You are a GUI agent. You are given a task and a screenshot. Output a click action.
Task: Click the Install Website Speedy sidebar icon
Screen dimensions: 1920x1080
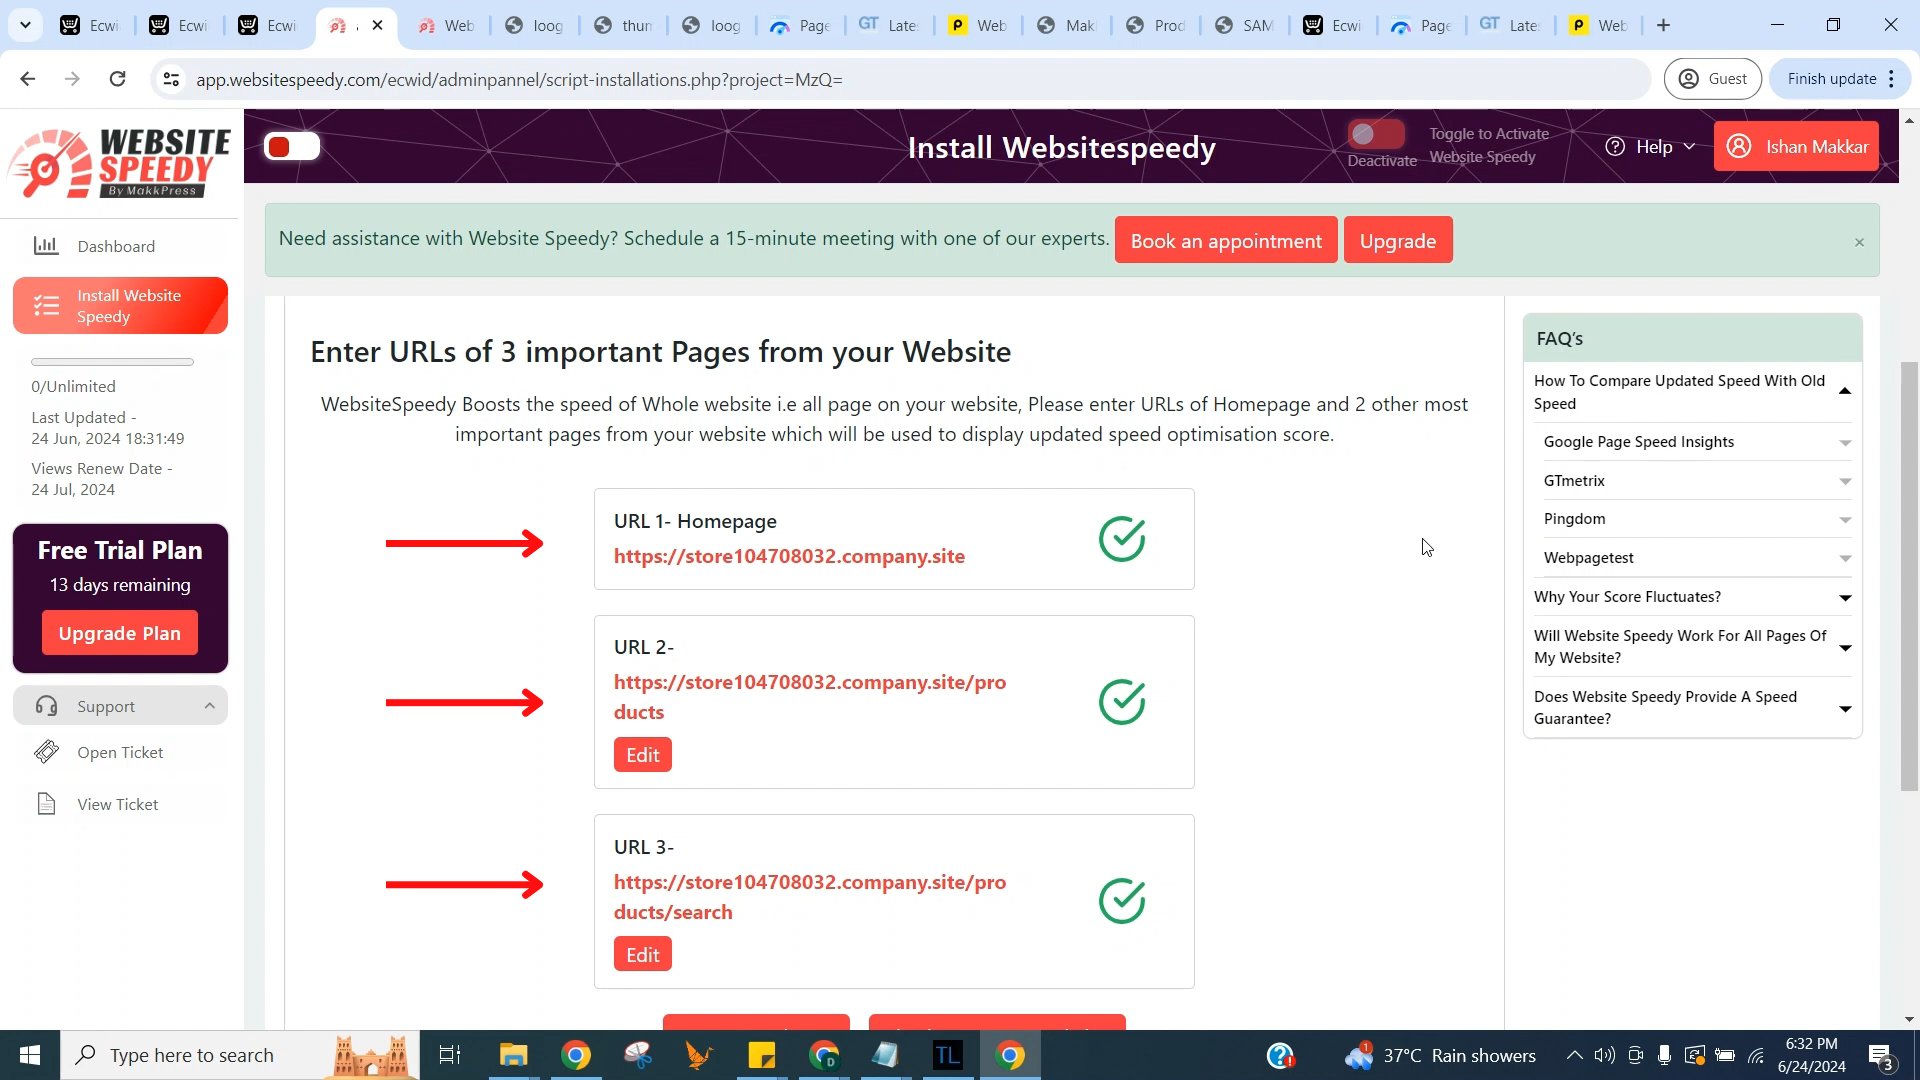coord(46,306)
